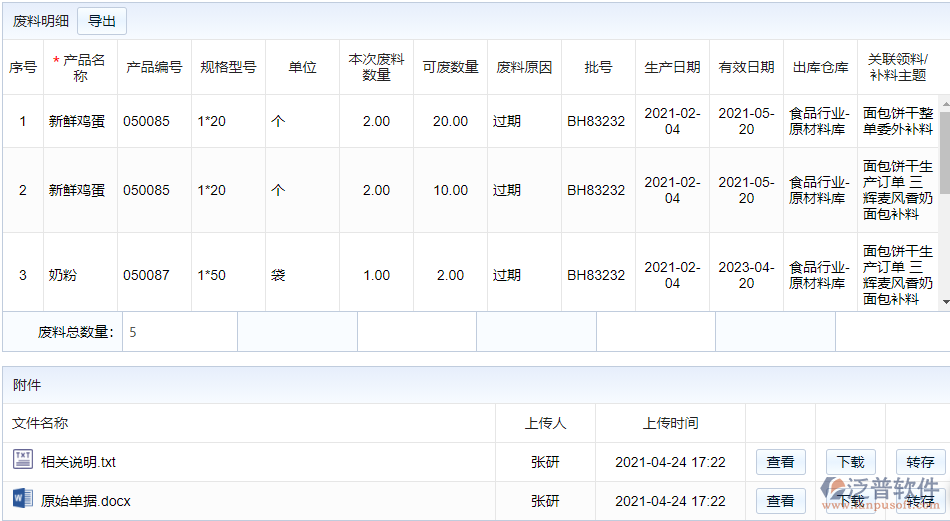The width and height of the screenshot is (950, 521).
Task: Click the Word document icon beside 原始单据.docx
Action: tap(22, 498)
